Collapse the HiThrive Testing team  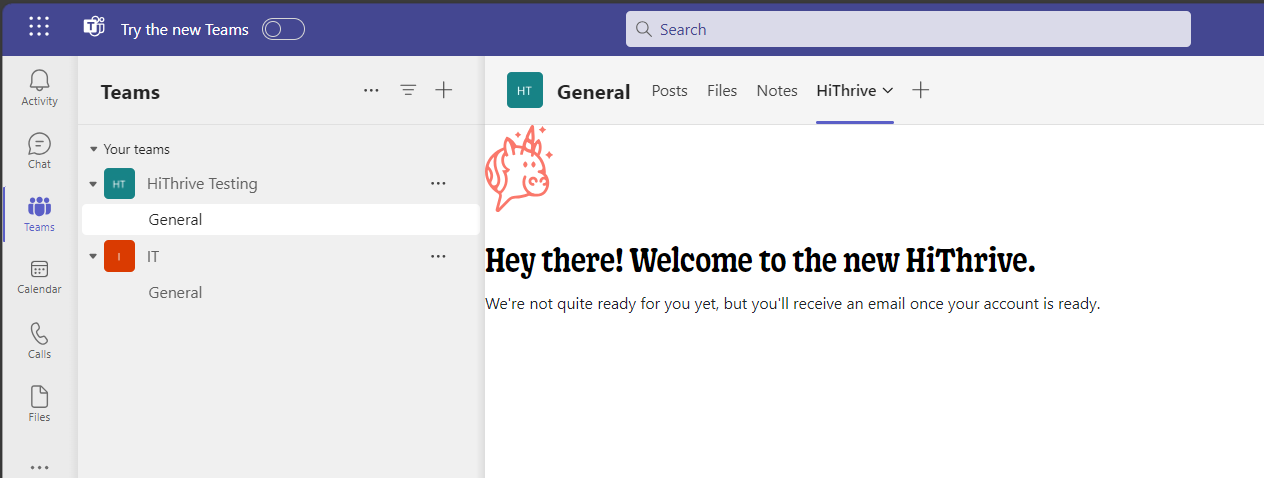click(93, 184)
